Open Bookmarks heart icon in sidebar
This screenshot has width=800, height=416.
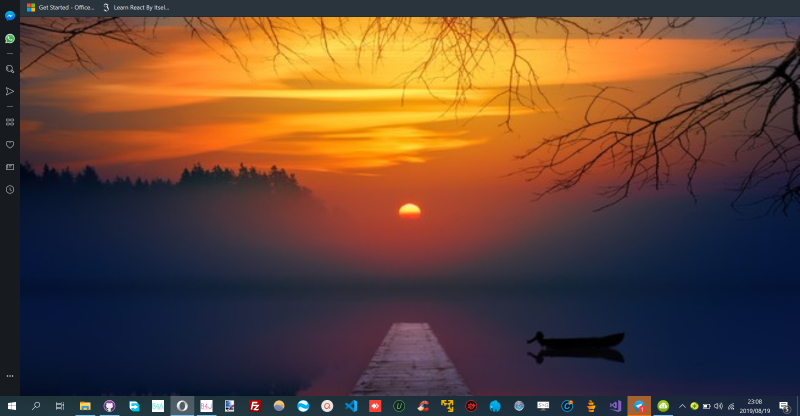[x=10, y=144]
